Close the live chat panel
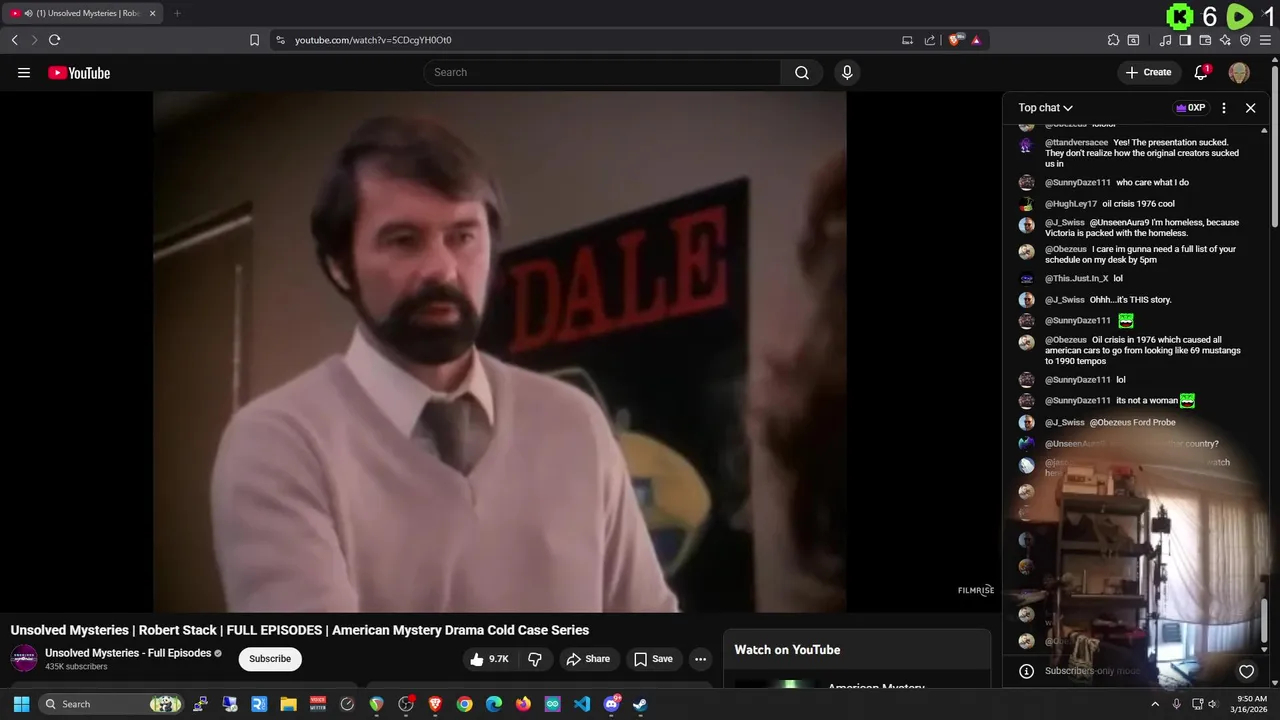 pos(1250,107)
